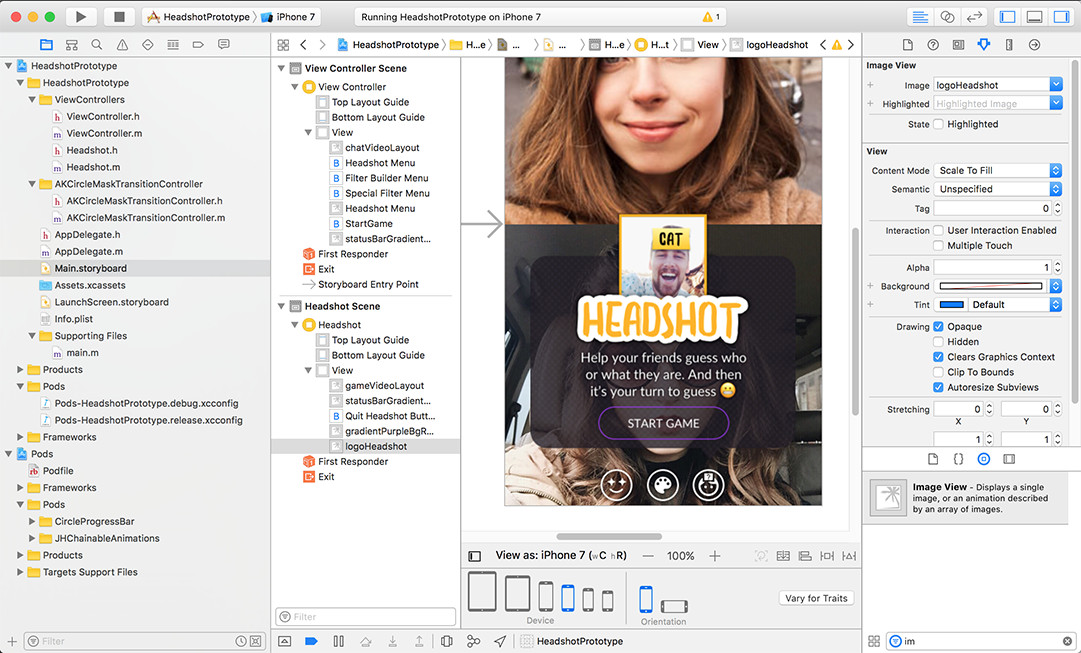Image resolution: width=1081 pixels, height=653 pixels.
Task: Enable User Interaction Enabled checkbox
Action: point(938,230)
